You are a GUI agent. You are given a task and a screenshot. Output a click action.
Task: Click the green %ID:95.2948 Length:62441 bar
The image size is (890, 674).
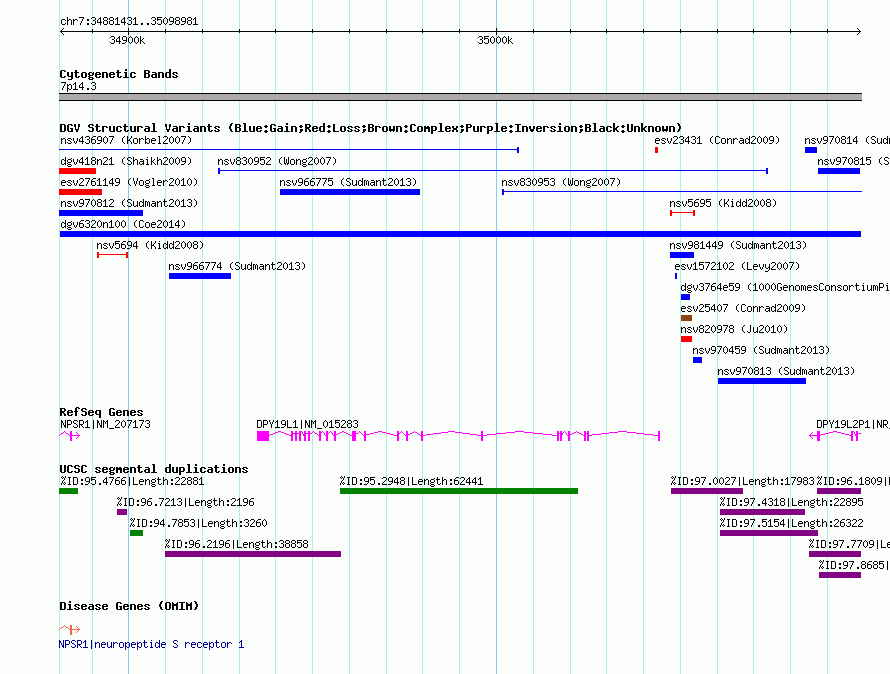459,491
